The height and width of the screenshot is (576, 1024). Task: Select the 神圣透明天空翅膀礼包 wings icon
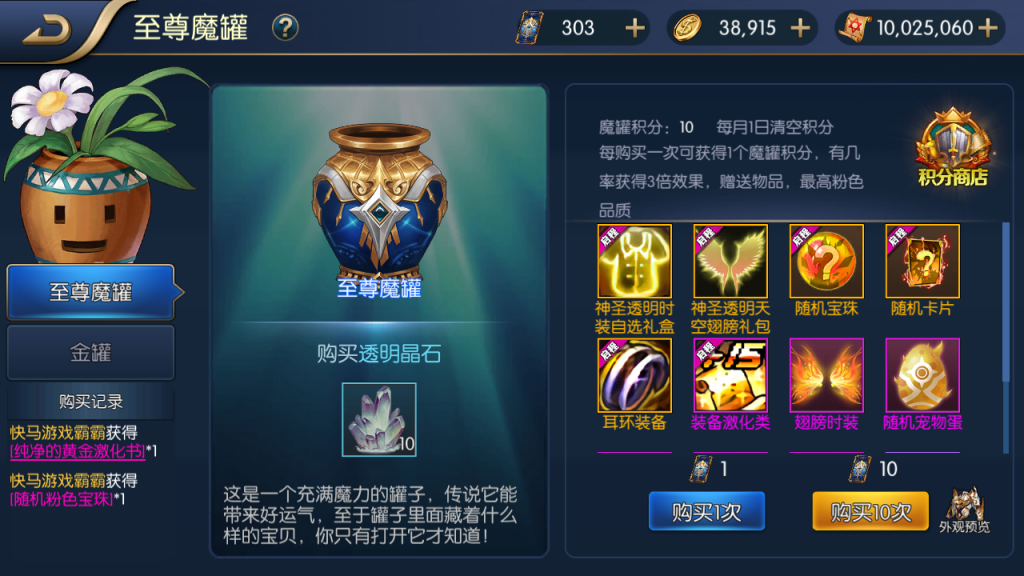pos(730,261)
